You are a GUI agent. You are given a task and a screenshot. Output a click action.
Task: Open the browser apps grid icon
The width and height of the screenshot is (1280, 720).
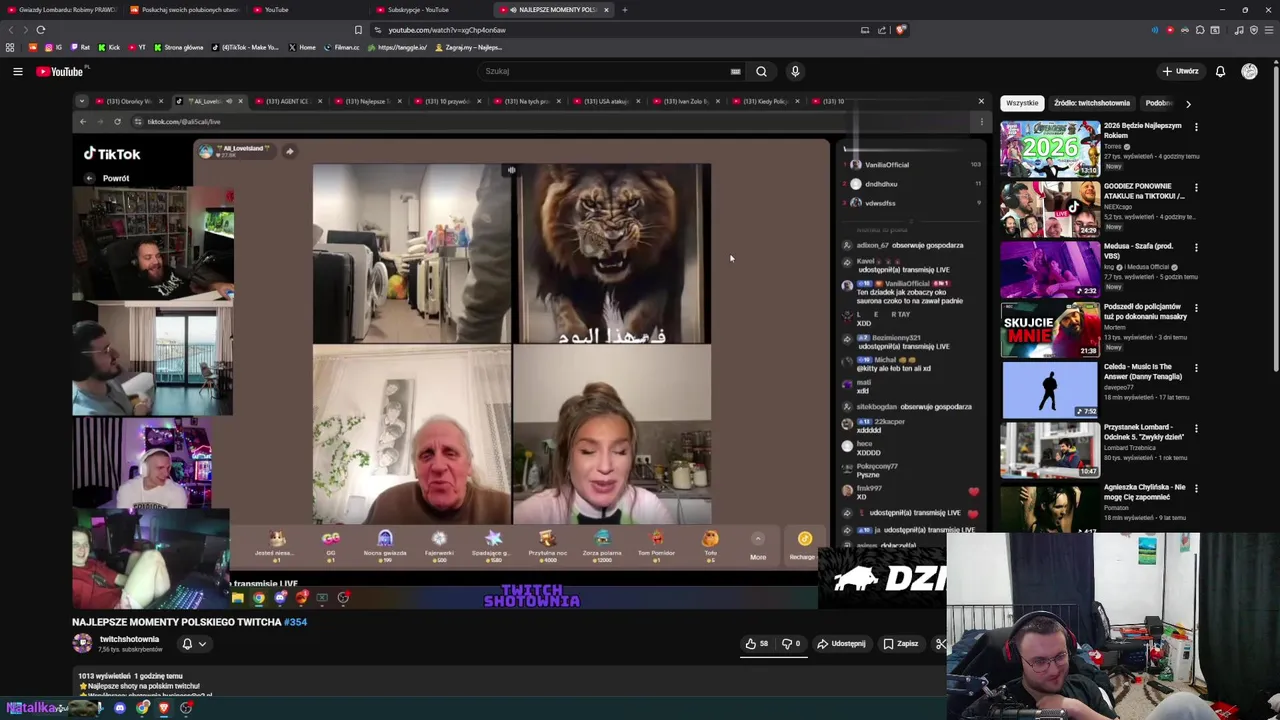click(10, 47)
